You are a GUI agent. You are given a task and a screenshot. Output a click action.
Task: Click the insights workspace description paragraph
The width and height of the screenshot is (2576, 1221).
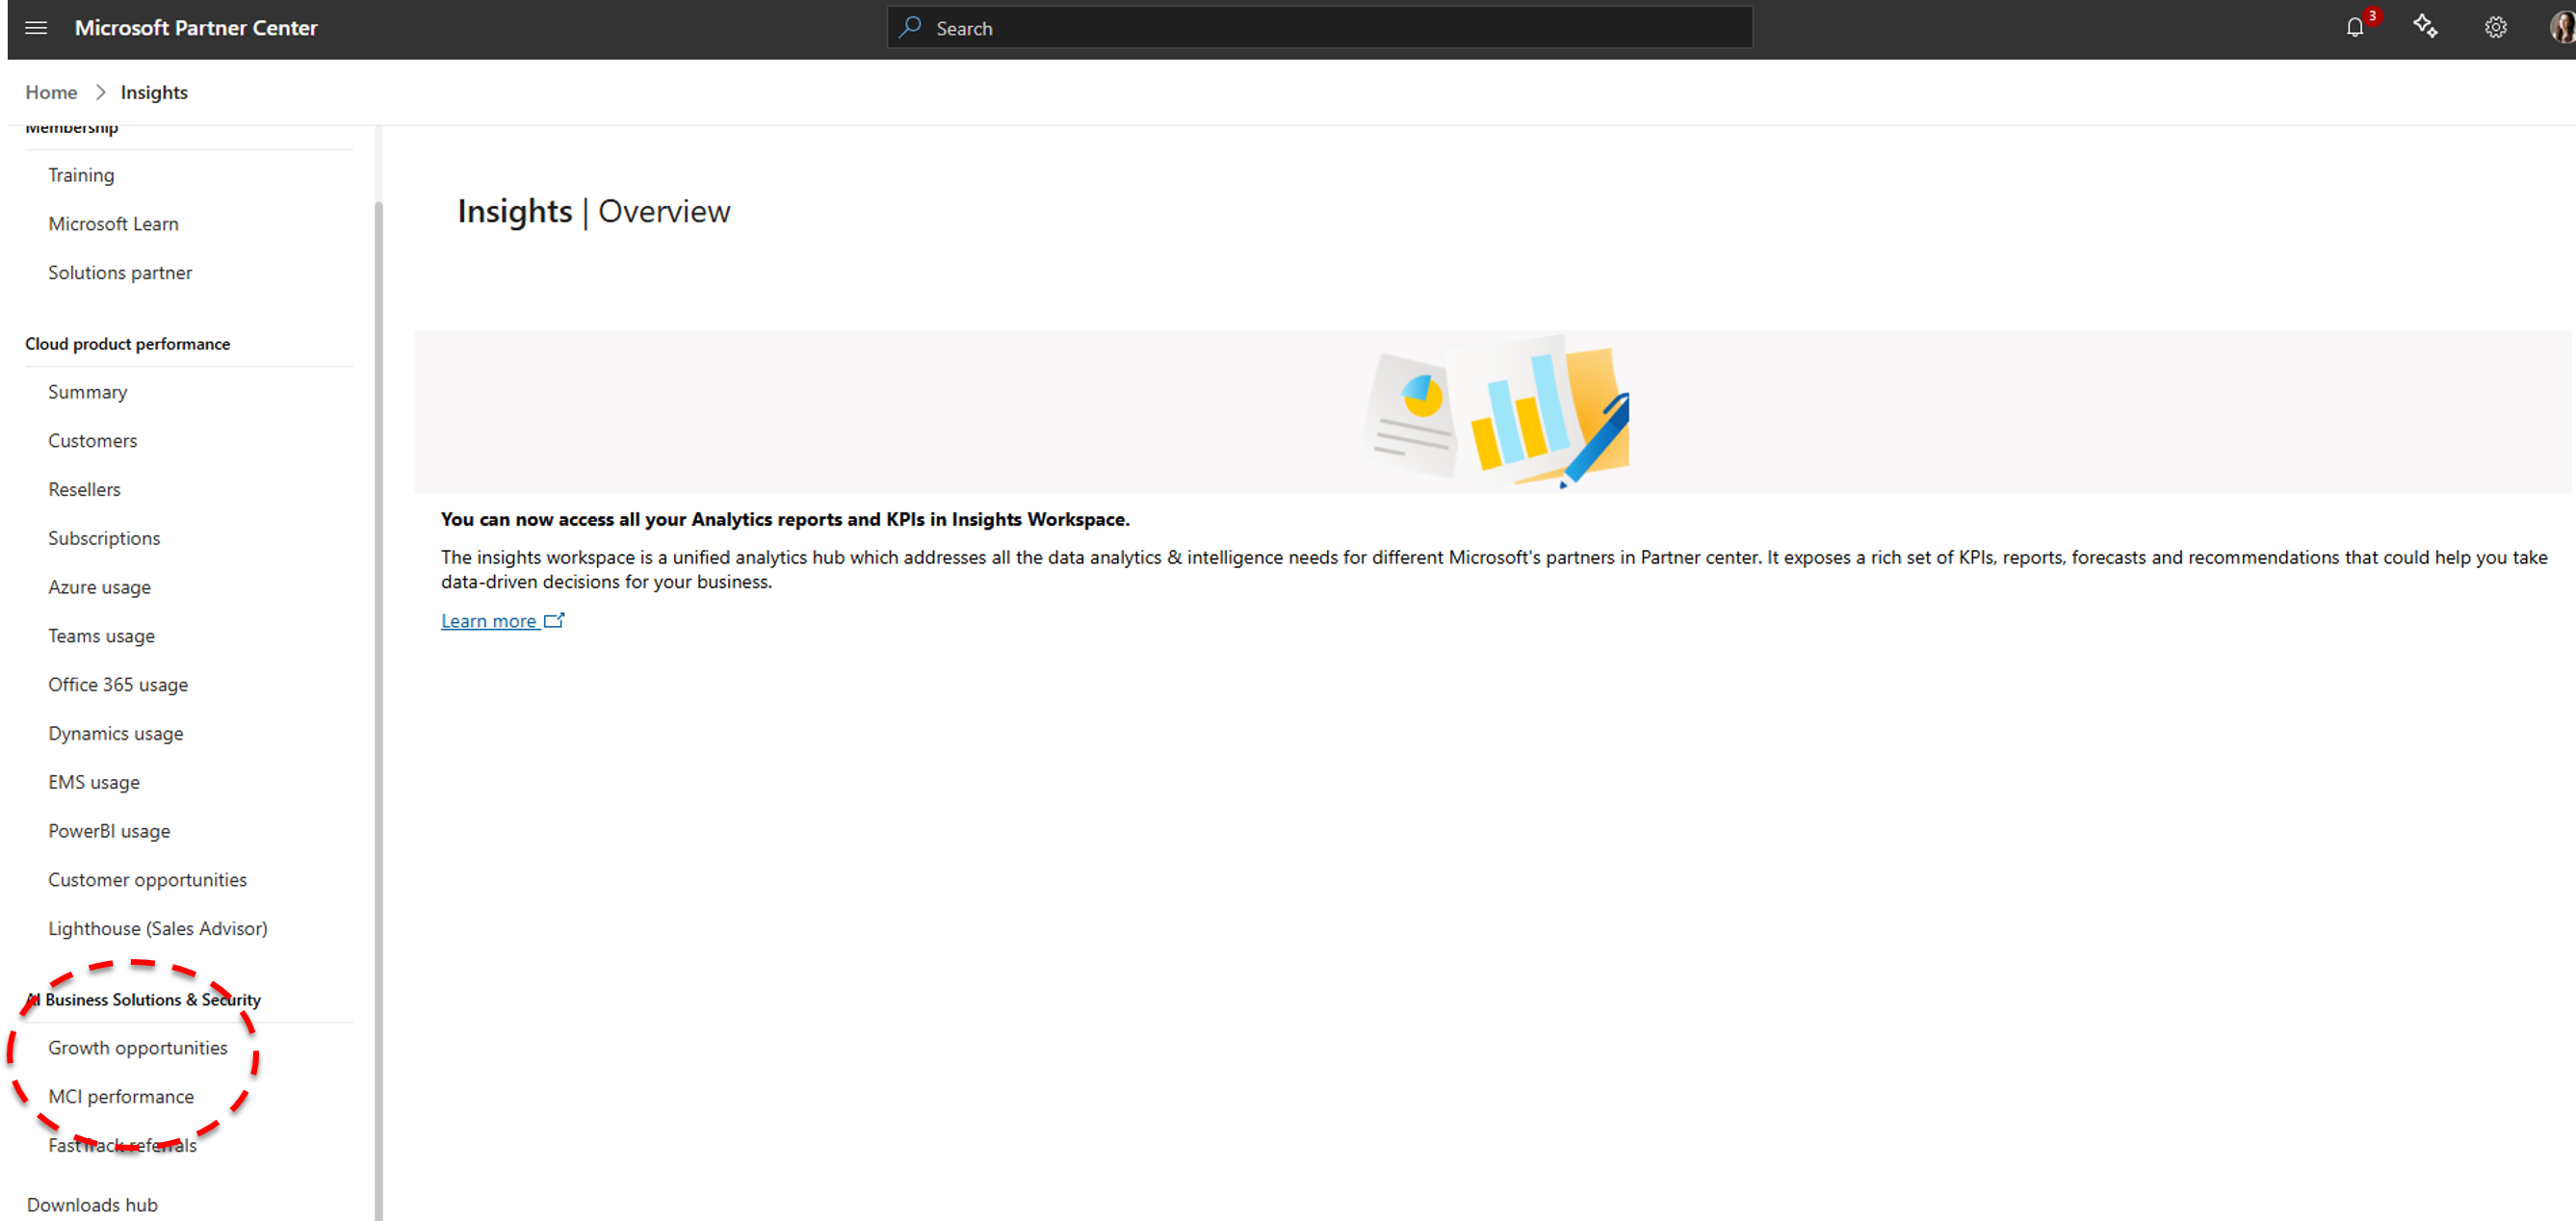pyautogui.click(x=1494, y=570)
